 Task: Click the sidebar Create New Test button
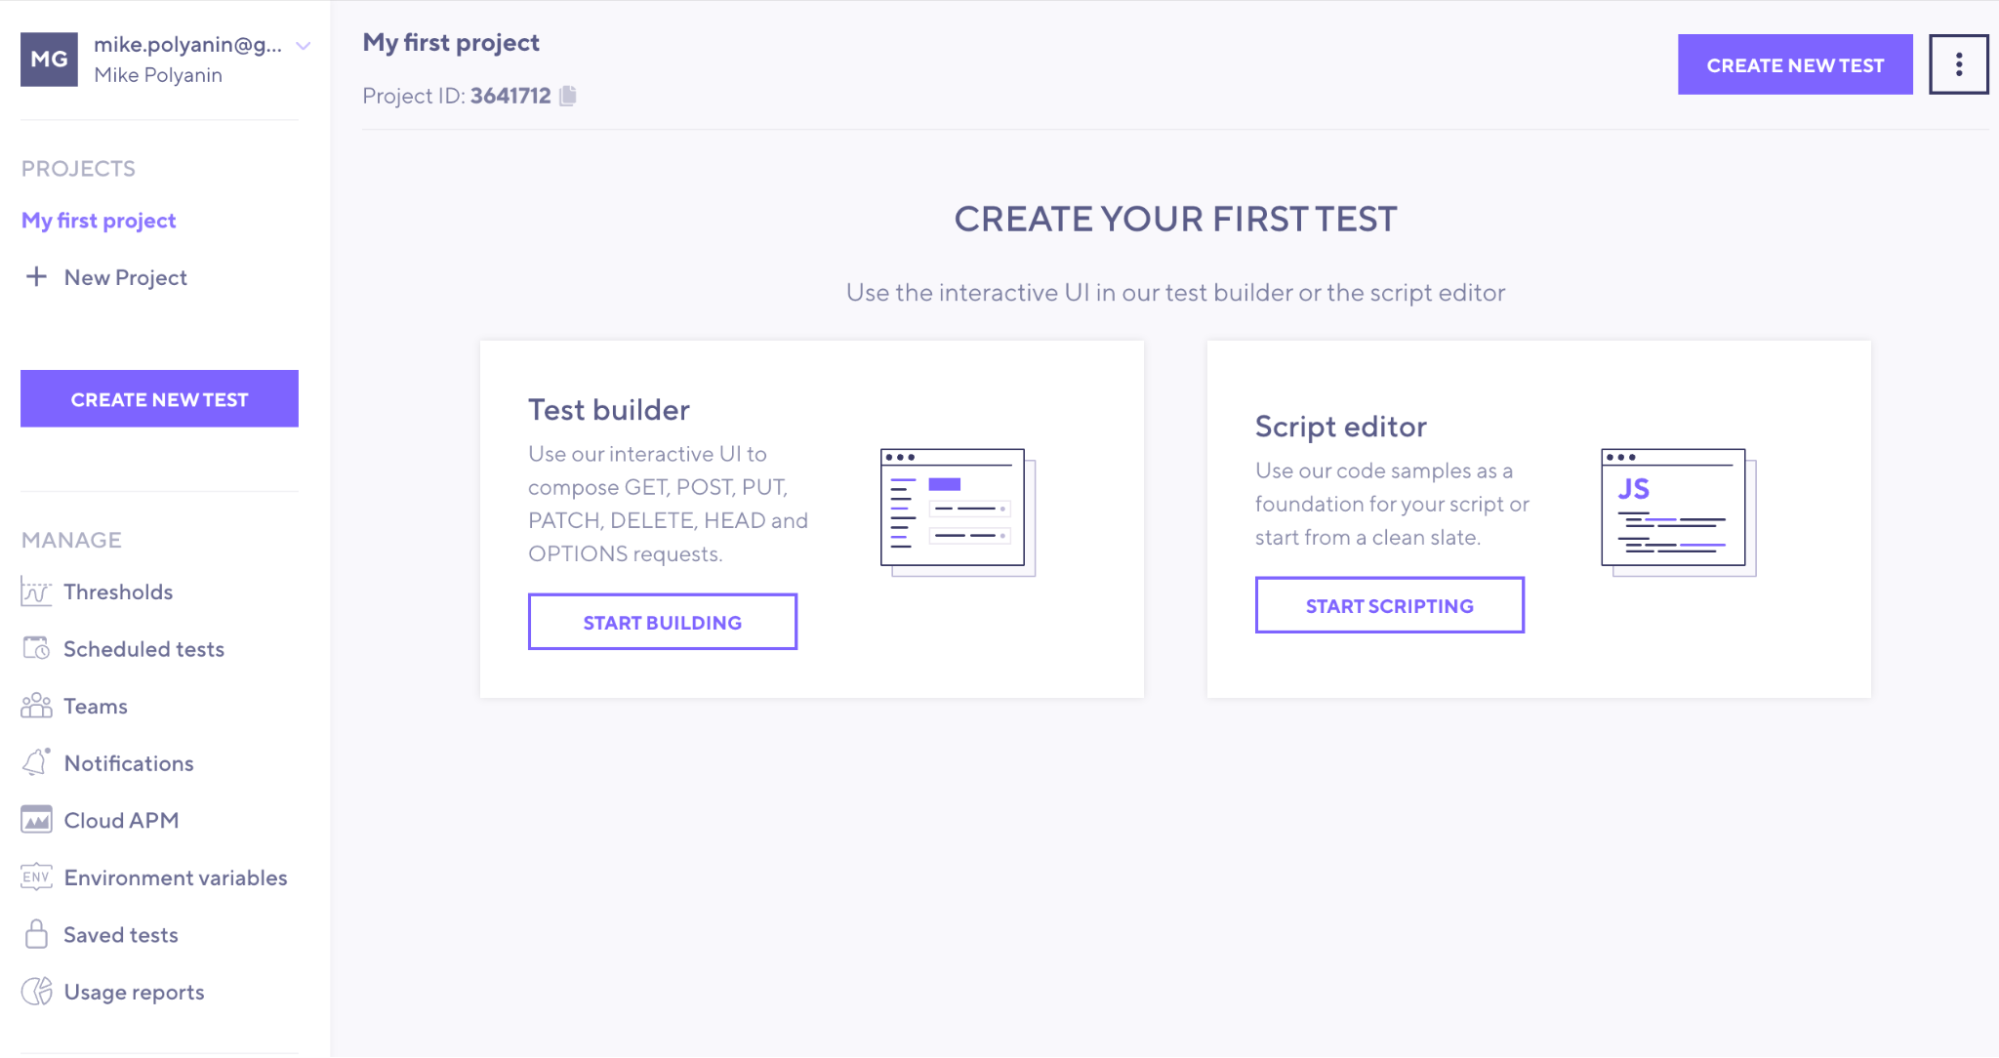(159, 399)
